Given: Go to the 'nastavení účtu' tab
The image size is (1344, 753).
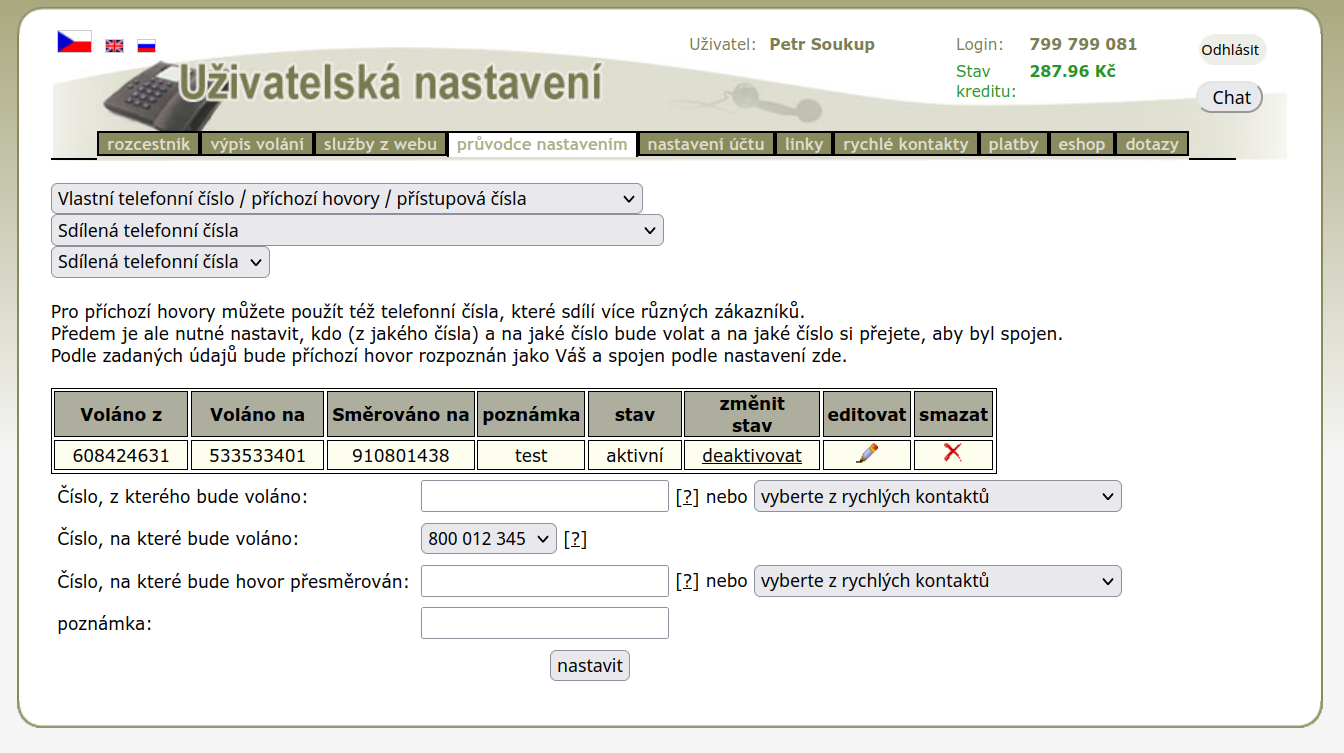Looking at the screenshot, I should (705, 143).
